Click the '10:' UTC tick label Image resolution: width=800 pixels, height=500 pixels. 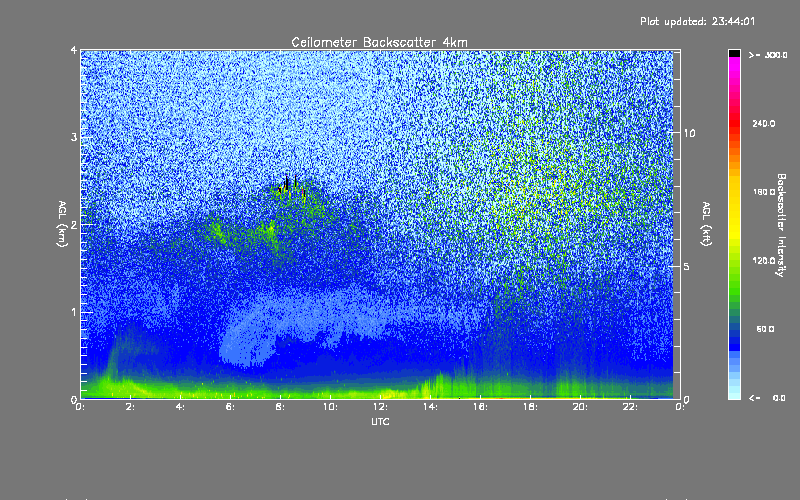(330, 407)
